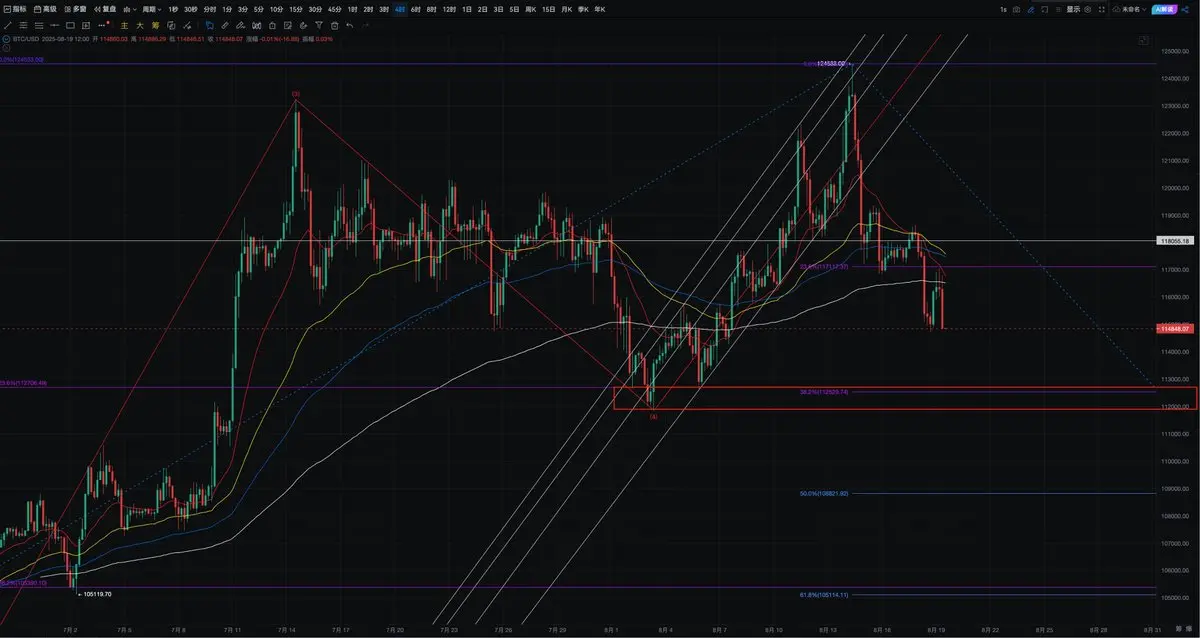This screenshot has width=1200, height=638.
Task: Start 复盘 replay mode
Action: 105,9
